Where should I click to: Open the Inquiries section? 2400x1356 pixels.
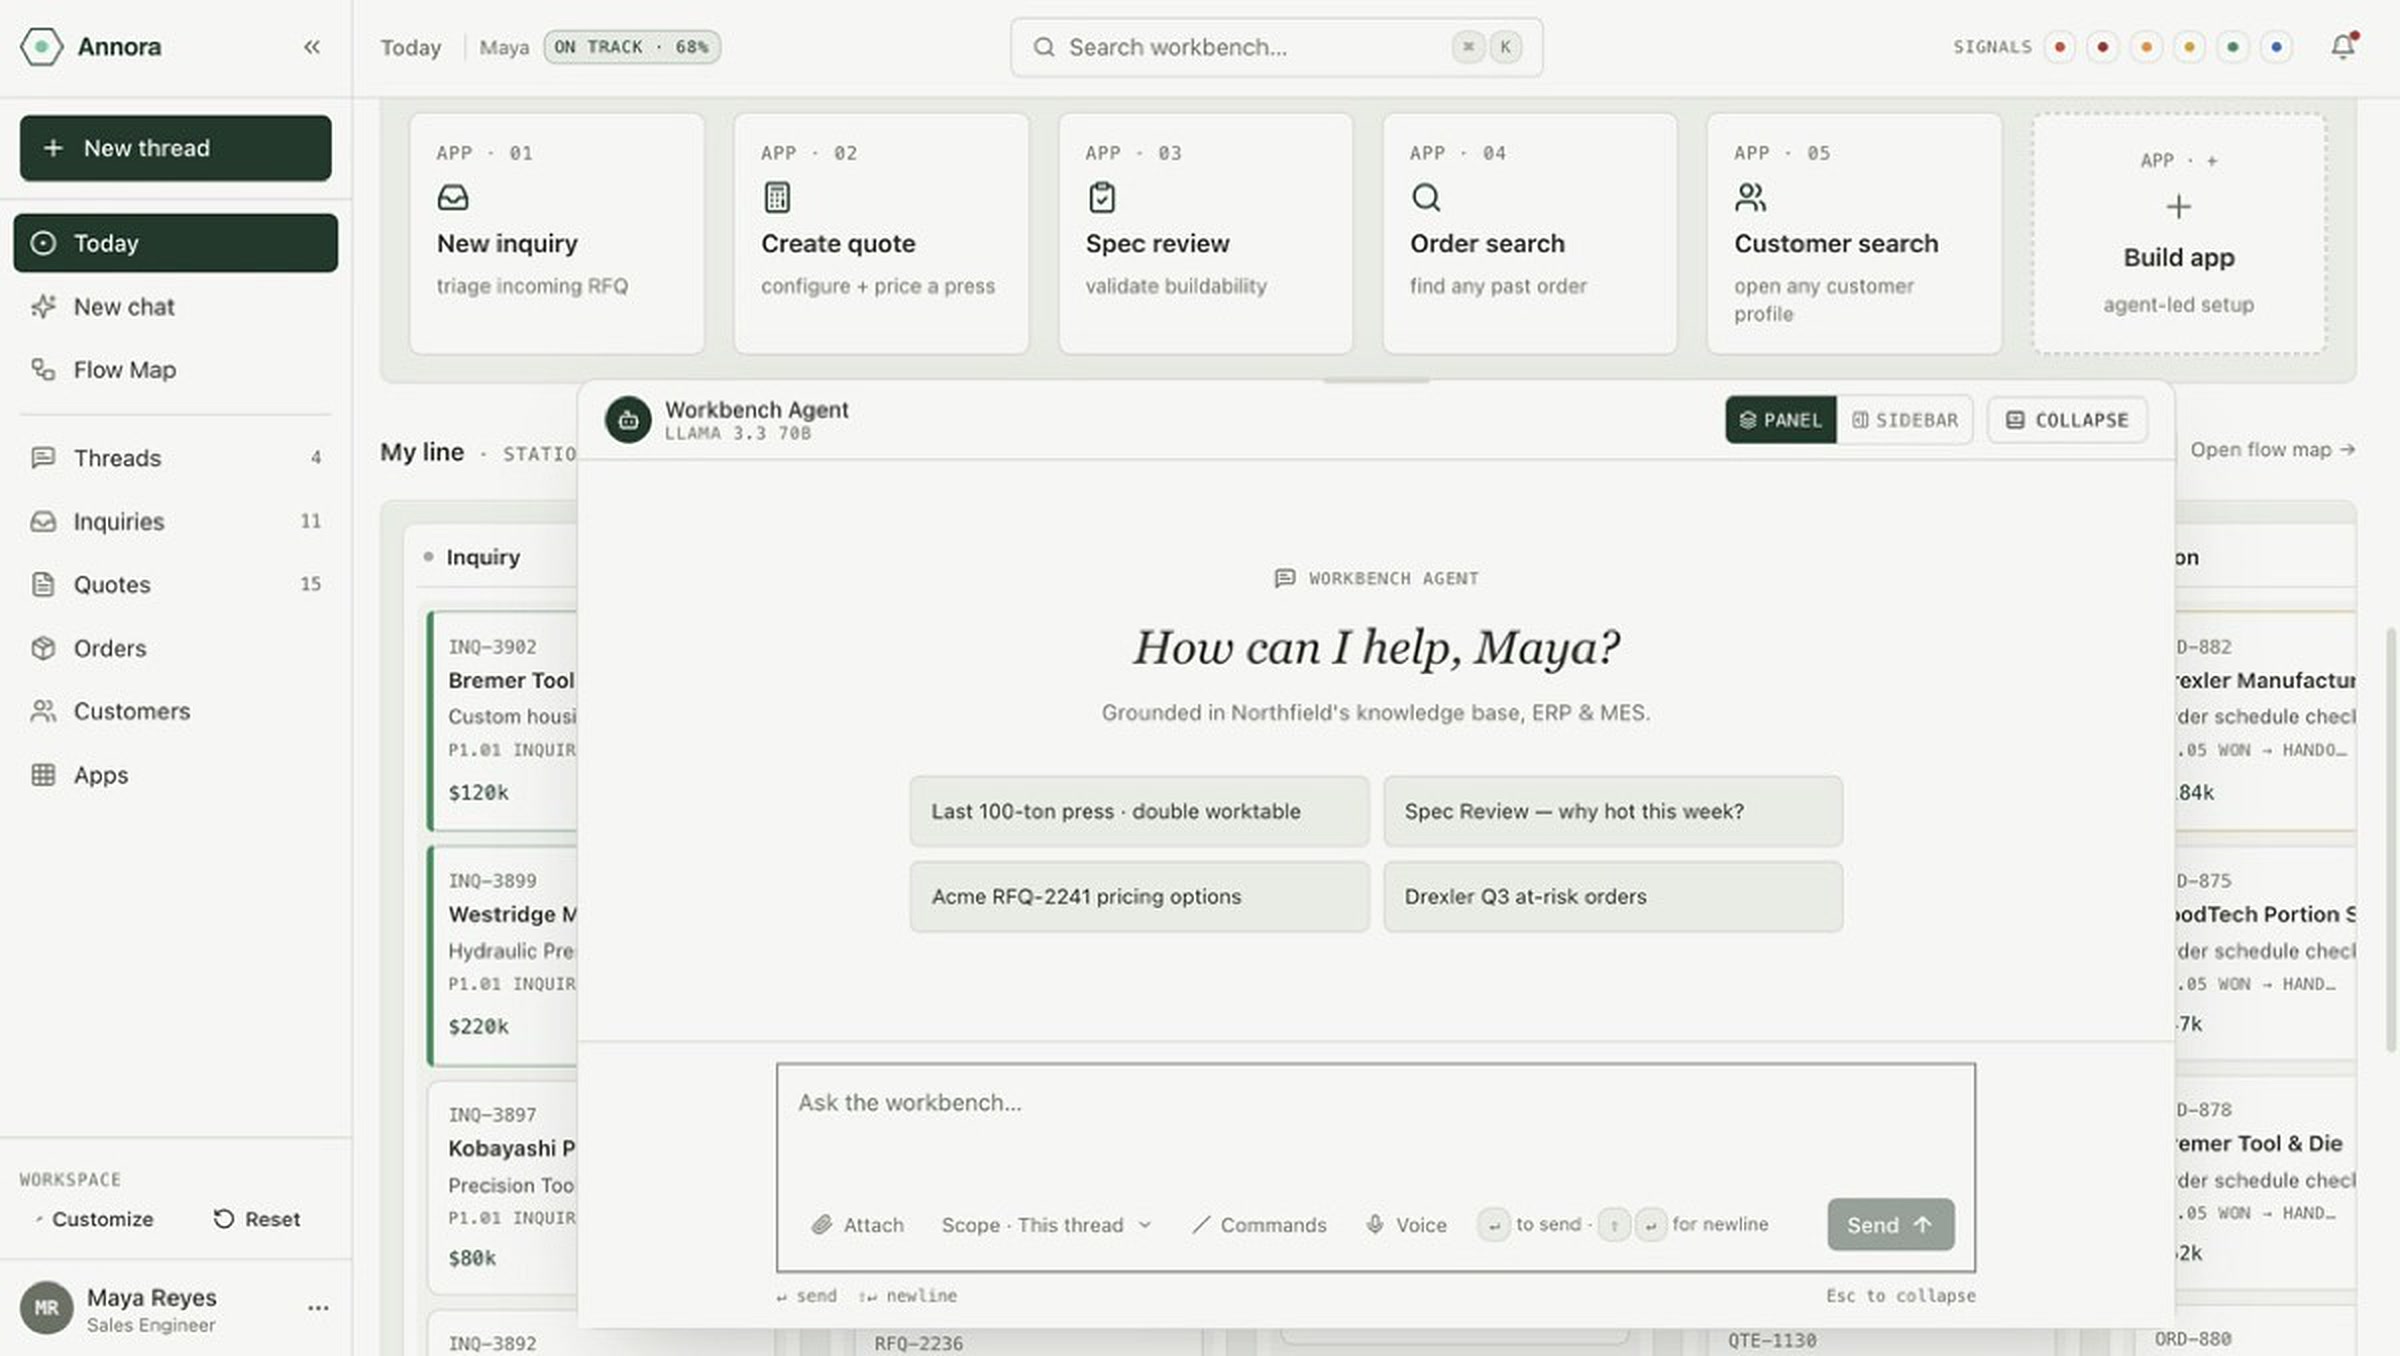(x=176, y=521)
